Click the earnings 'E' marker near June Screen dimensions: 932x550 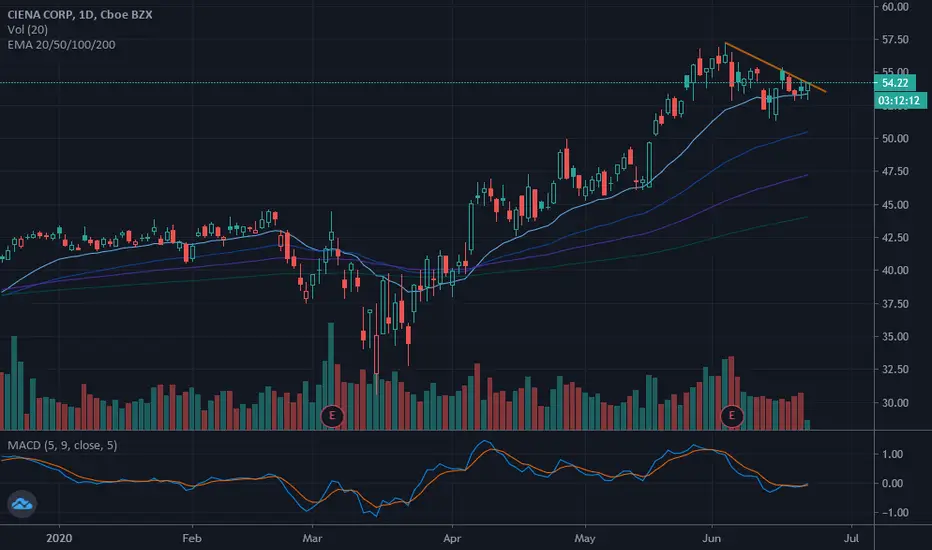[x=732, y=415]
